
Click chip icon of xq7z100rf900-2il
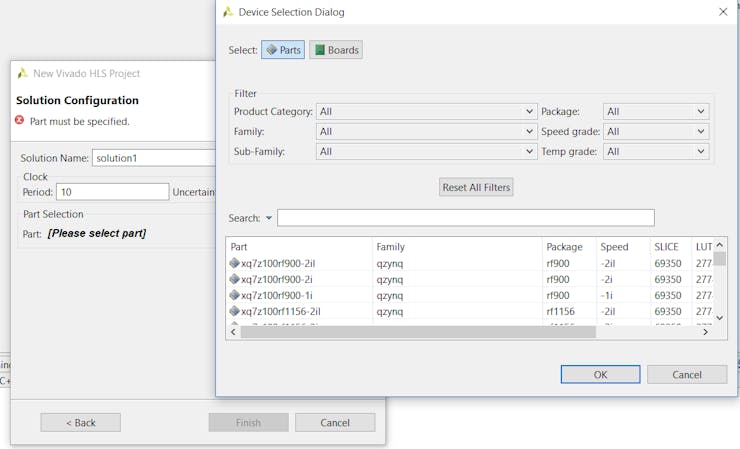pos(234,263)
